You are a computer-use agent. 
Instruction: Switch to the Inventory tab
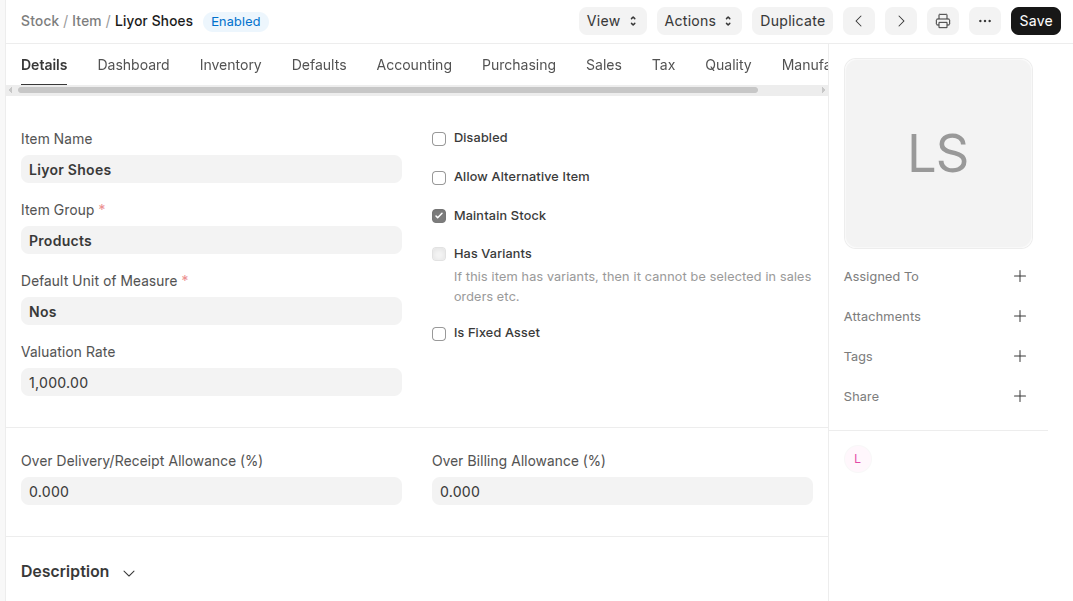pos(230,65)
